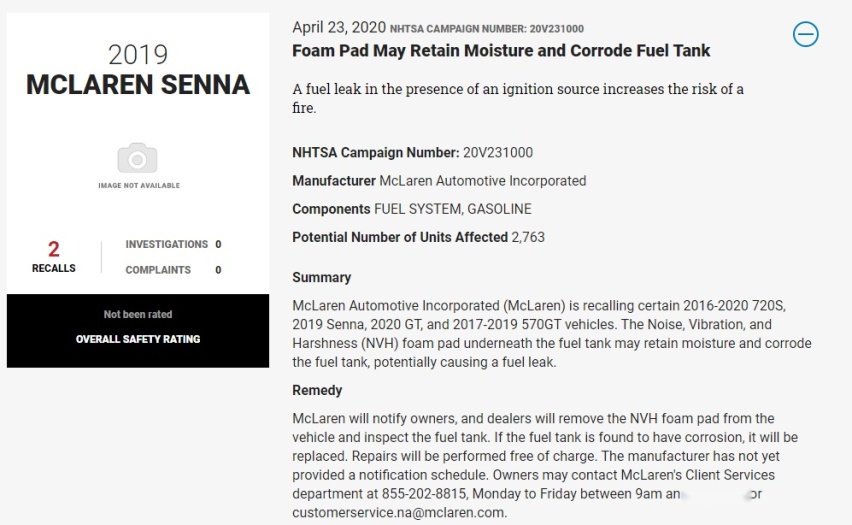Collapse the recall details with minus icon
The height and width of the screenshot is (525, 852).
coord(805,34)
